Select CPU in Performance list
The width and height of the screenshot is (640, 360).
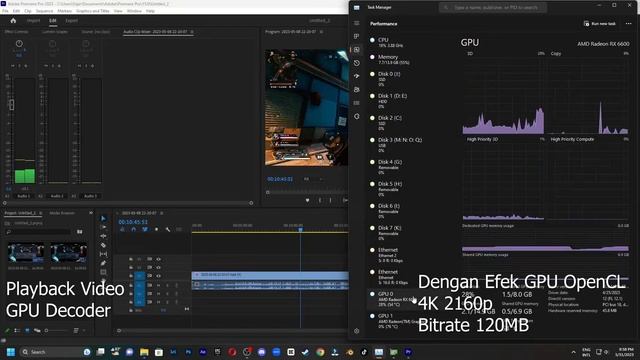(x=410, y=42)
